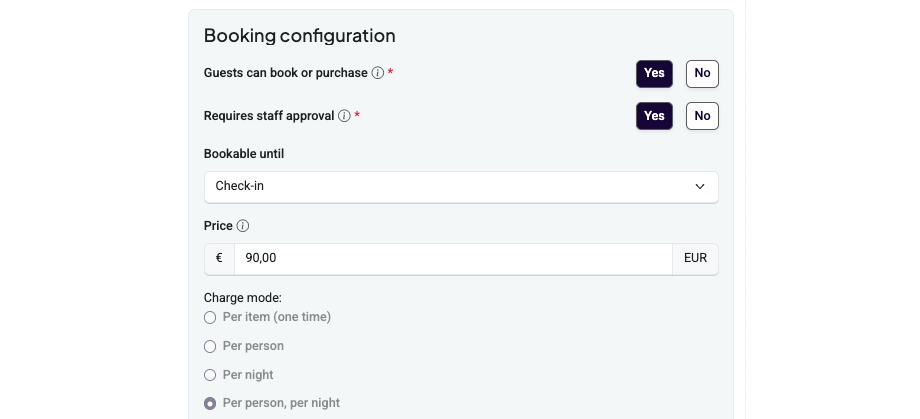Click the Charge mode: label
This screenshot has height=419, width=920.
click(243, 298)
